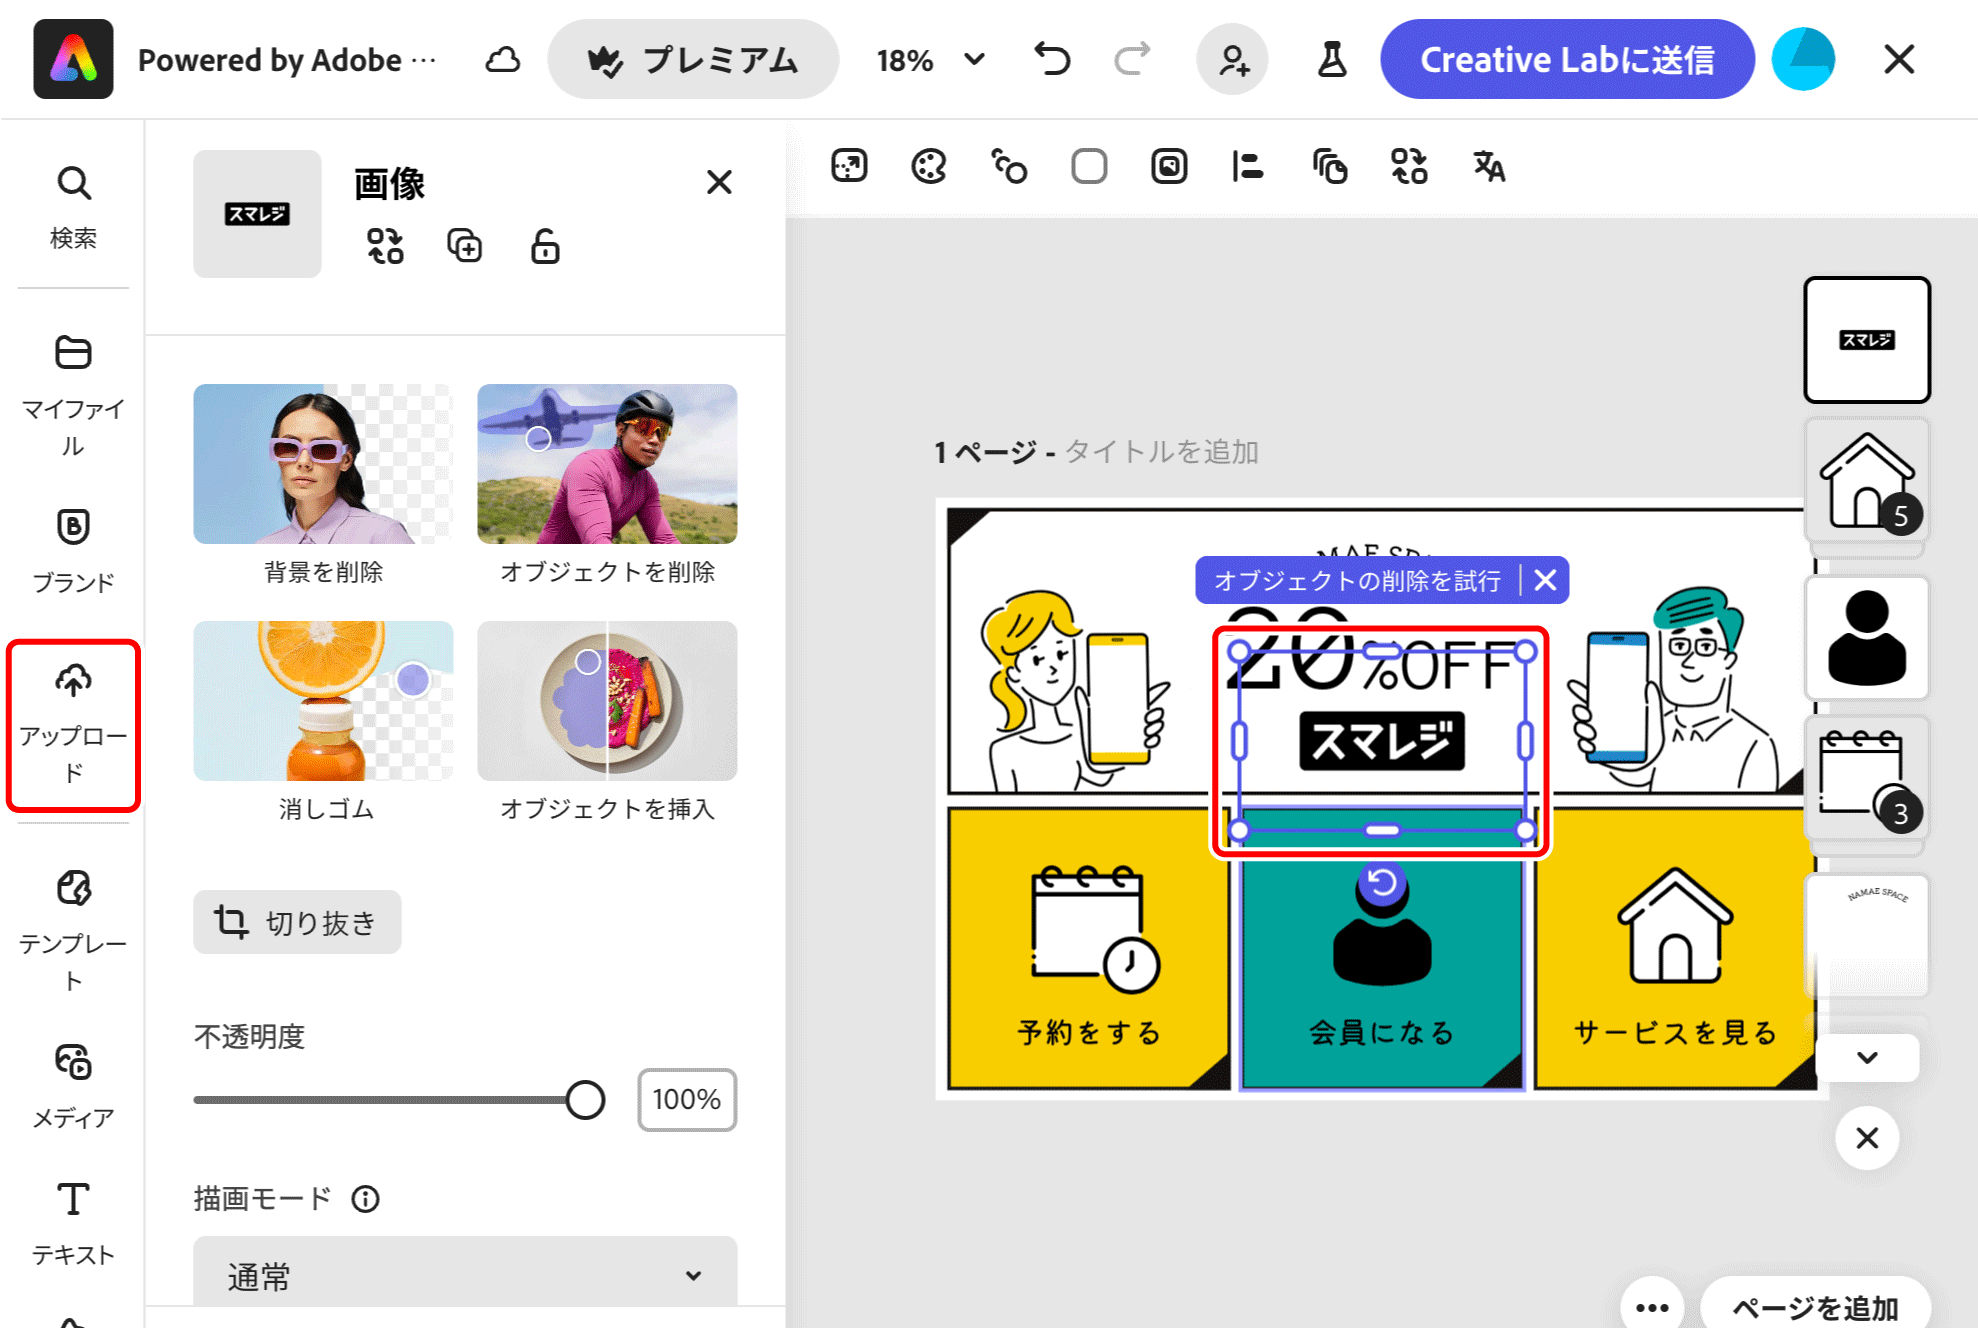Select the animation effect icon on the toolbar
Viewport: 1978px width, 1328px height.
[1008, 167]
